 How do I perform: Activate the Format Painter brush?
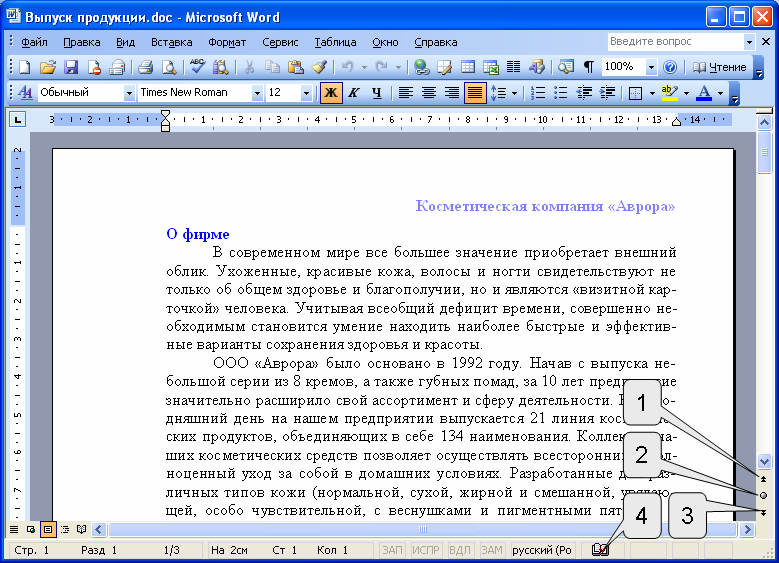pos(319,67)
